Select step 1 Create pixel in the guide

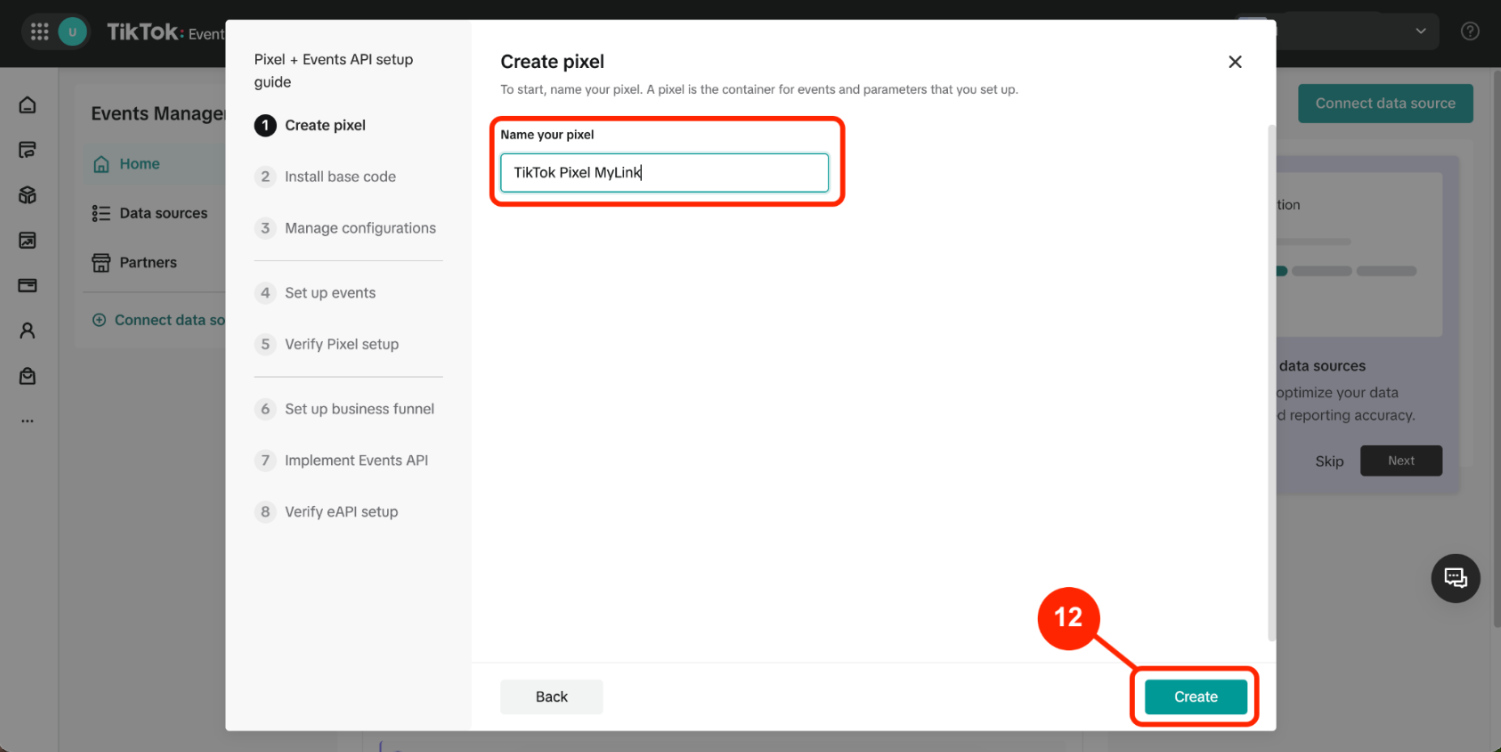coord(311,125)
